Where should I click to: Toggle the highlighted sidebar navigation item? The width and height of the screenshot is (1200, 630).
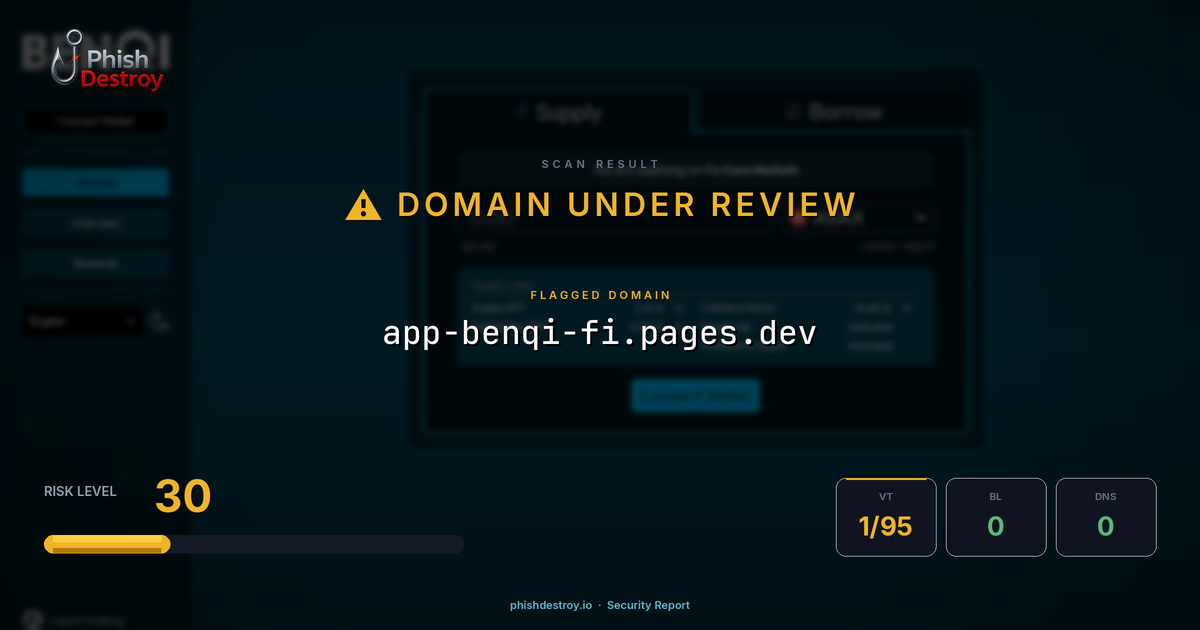(95, 182)
